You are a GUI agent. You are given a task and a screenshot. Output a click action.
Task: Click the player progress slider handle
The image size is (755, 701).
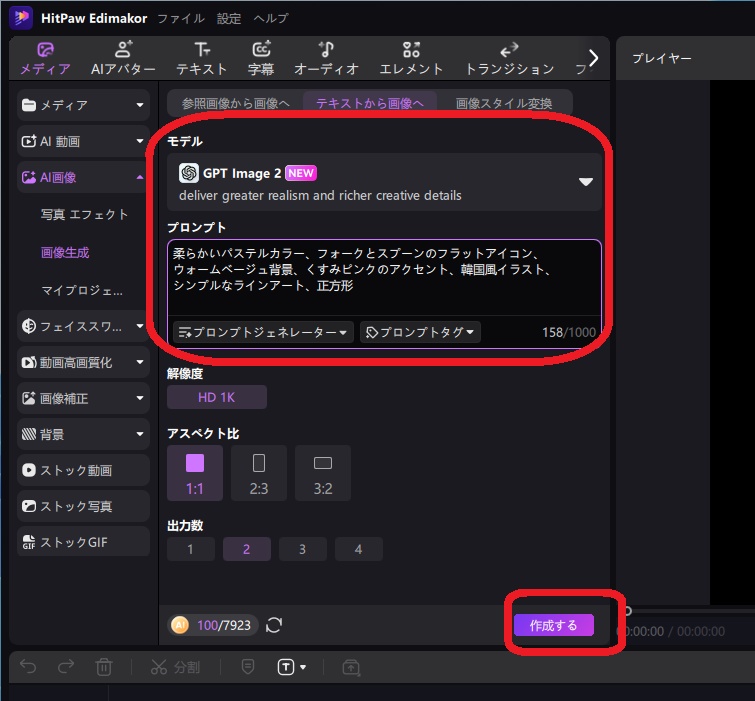tap(628, 611)
